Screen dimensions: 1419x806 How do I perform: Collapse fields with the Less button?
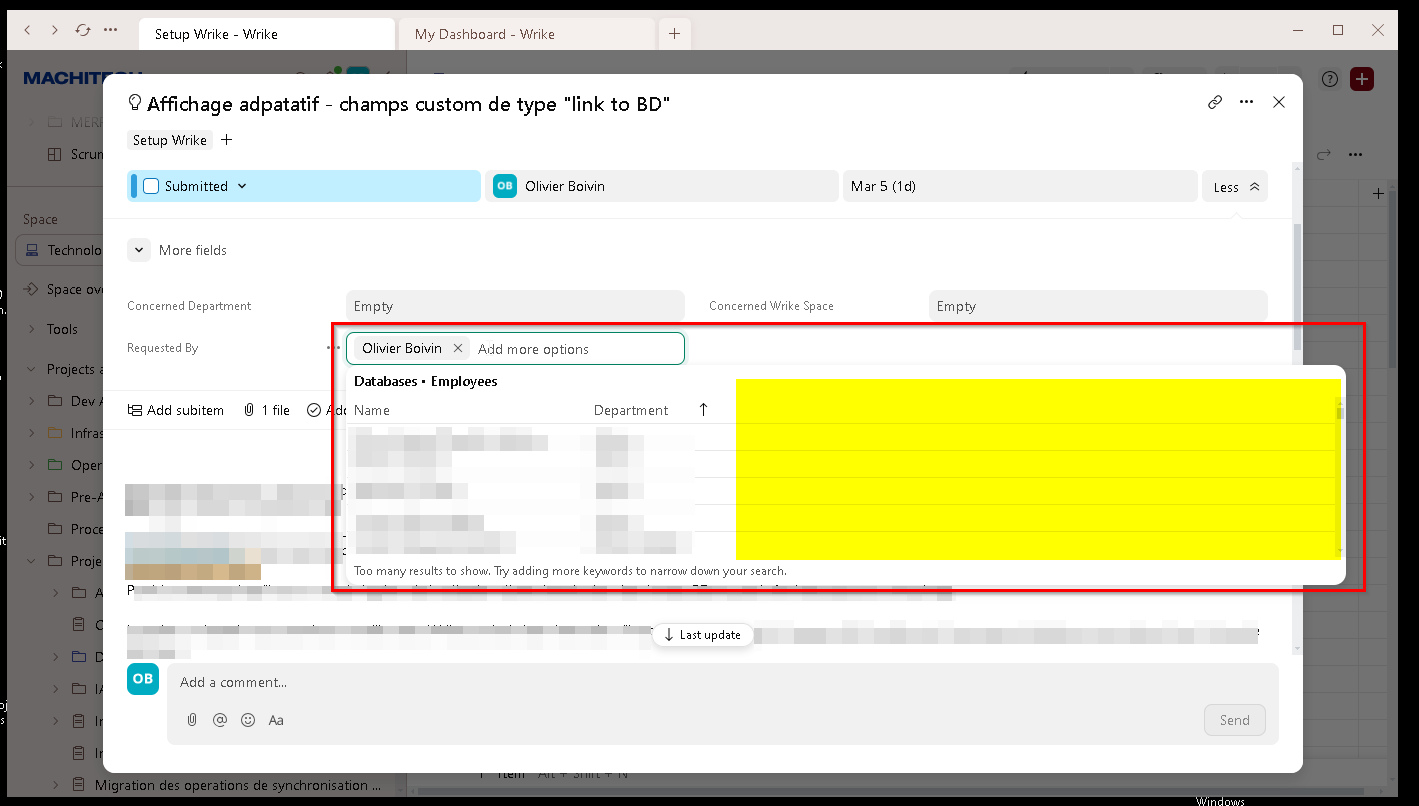tap(1235, 187)
